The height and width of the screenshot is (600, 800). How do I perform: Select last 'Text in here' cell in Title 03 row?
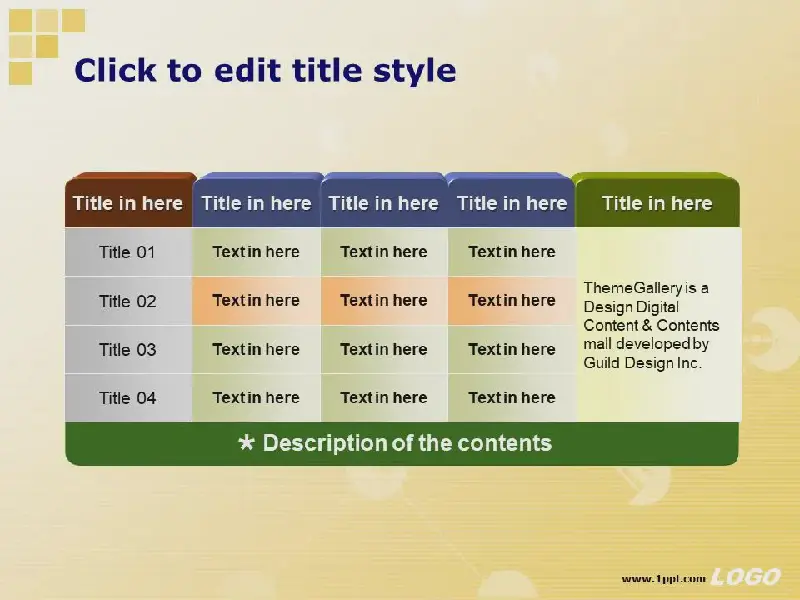[512, 349]
